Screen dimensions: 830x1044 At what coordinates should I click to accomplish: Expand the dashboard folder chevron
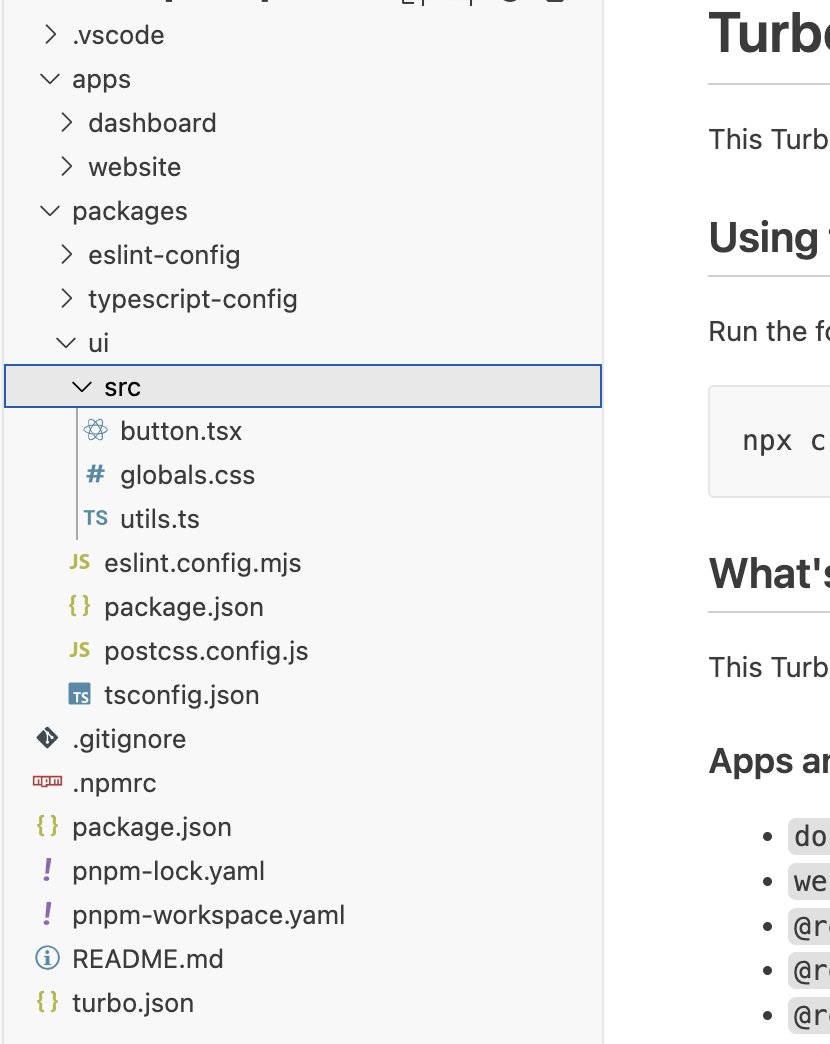pyautogui.click(x=66, y=123)
